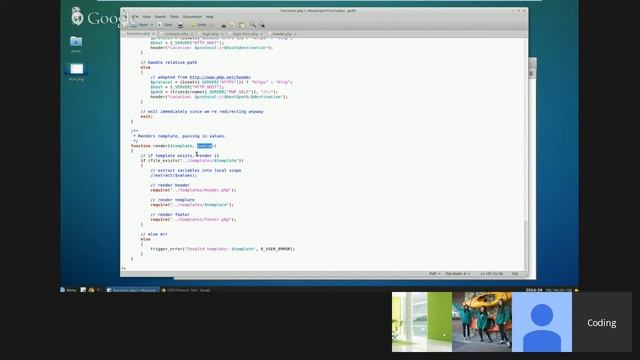The height and width of the screenshot is (360, 640).
Task: Click the Copy icon in toolbar
Action: pos(233,25)
